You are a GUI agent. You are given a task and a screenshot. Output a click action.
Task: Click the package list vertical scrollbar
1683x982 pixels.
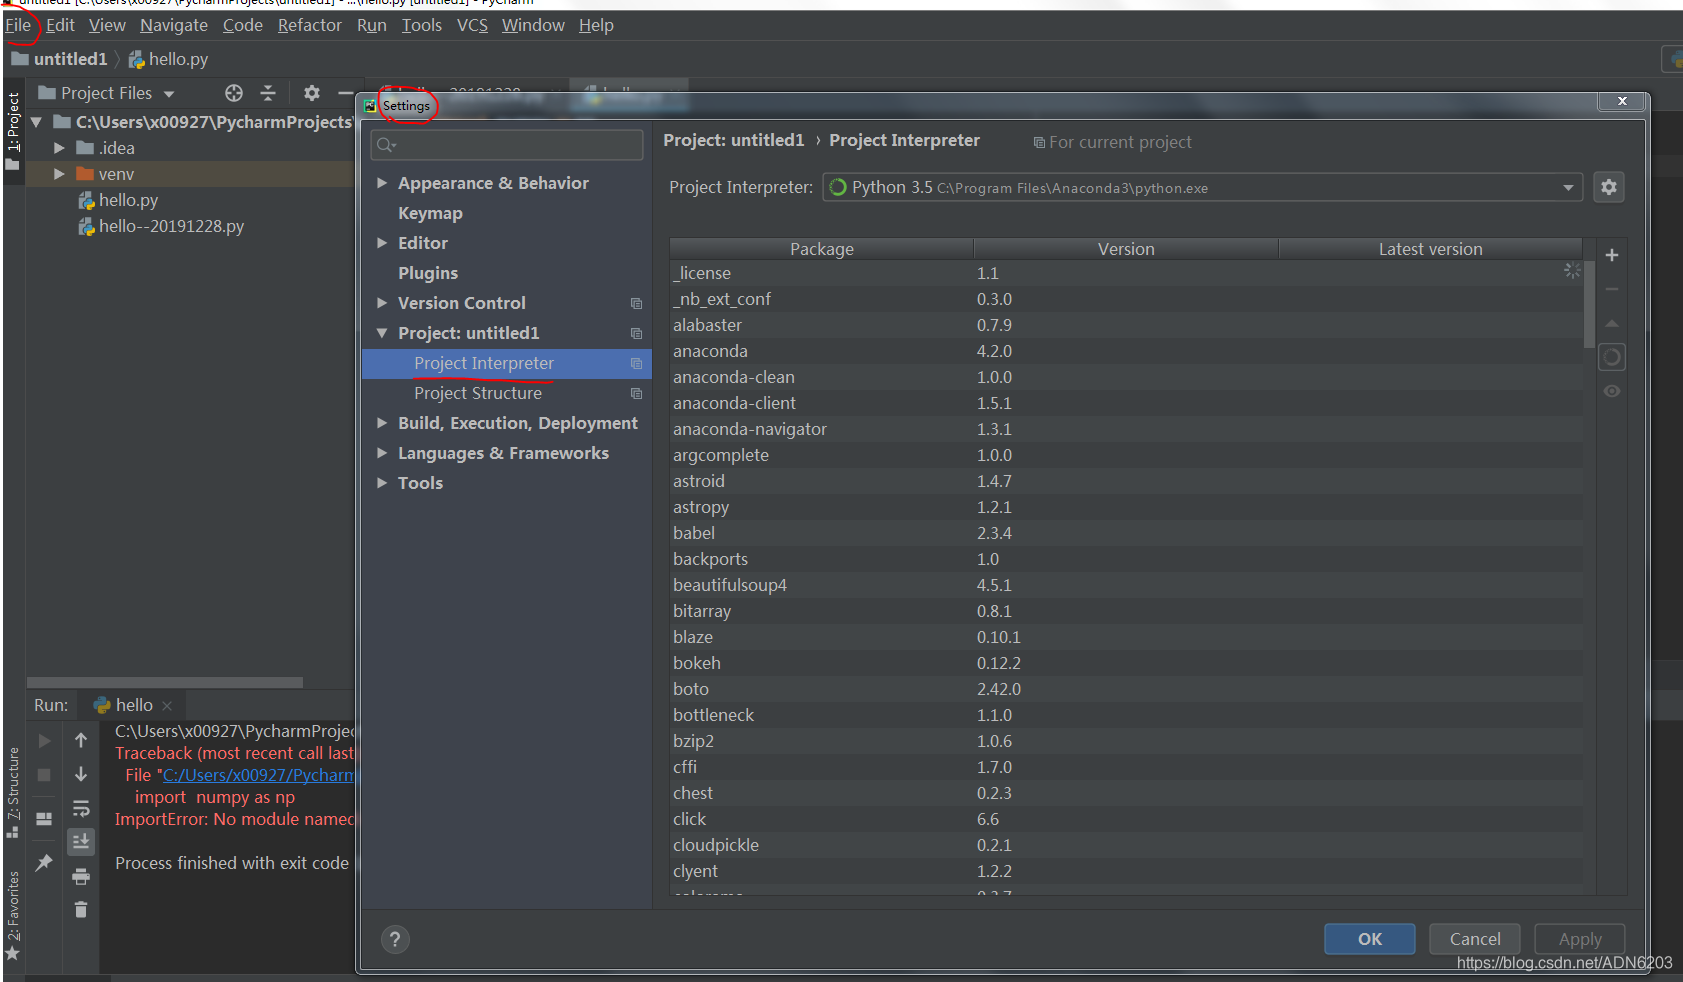click(x=1589, y=304)
